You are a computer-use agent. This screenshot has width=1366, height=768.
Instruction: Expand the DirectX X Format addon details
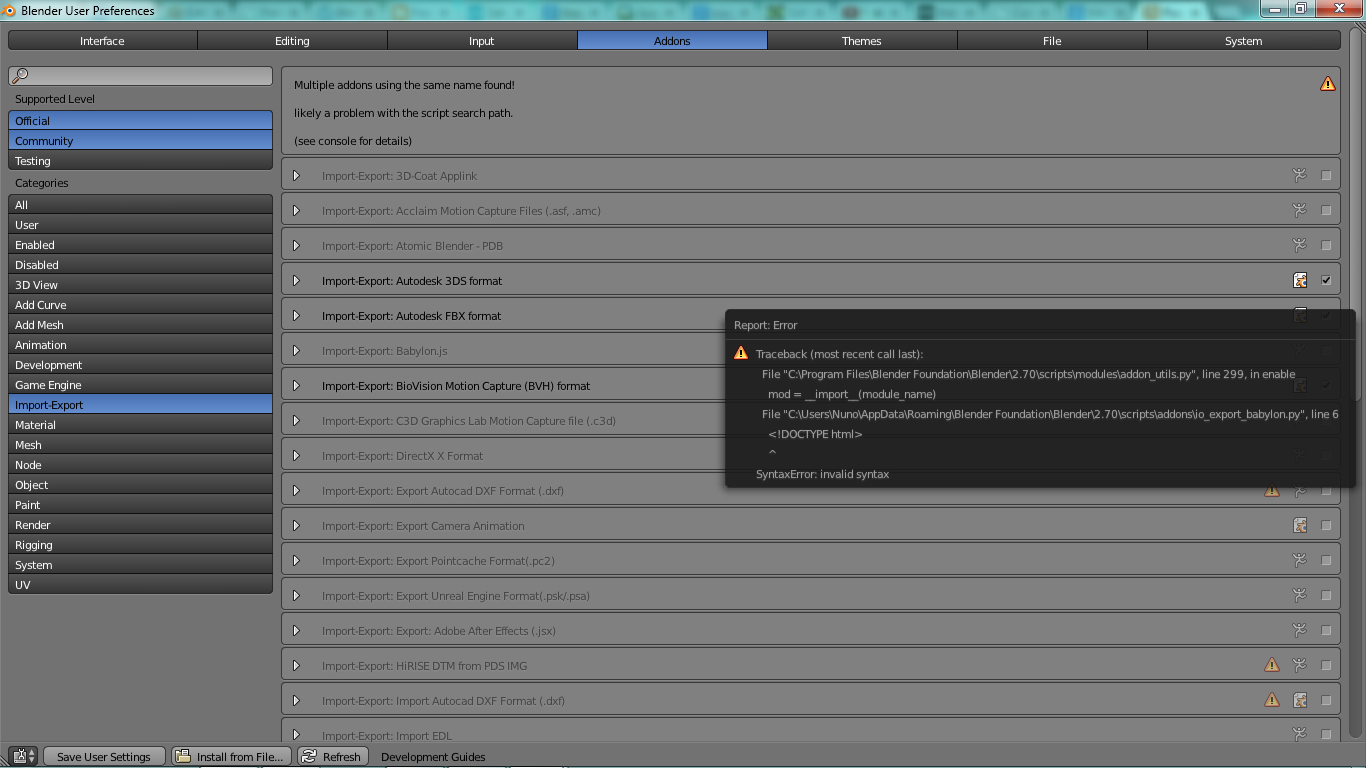(x=296, y=456)
